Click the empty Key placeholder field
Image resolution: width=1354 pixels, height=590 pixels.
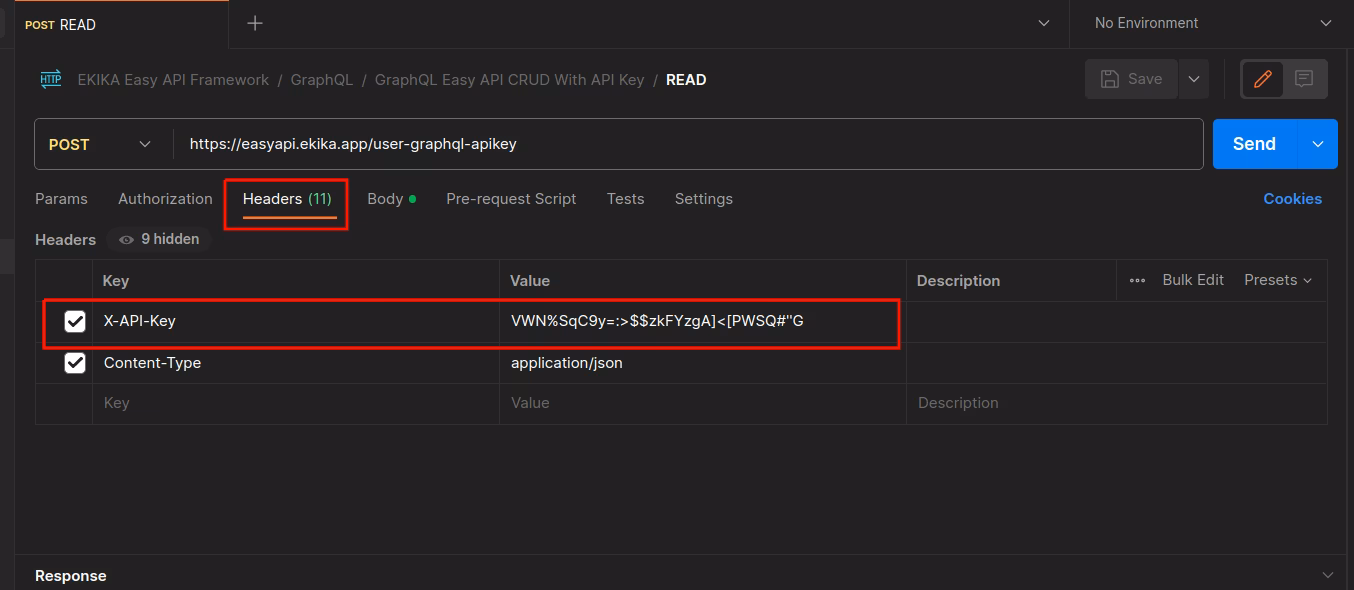point(296,403)
